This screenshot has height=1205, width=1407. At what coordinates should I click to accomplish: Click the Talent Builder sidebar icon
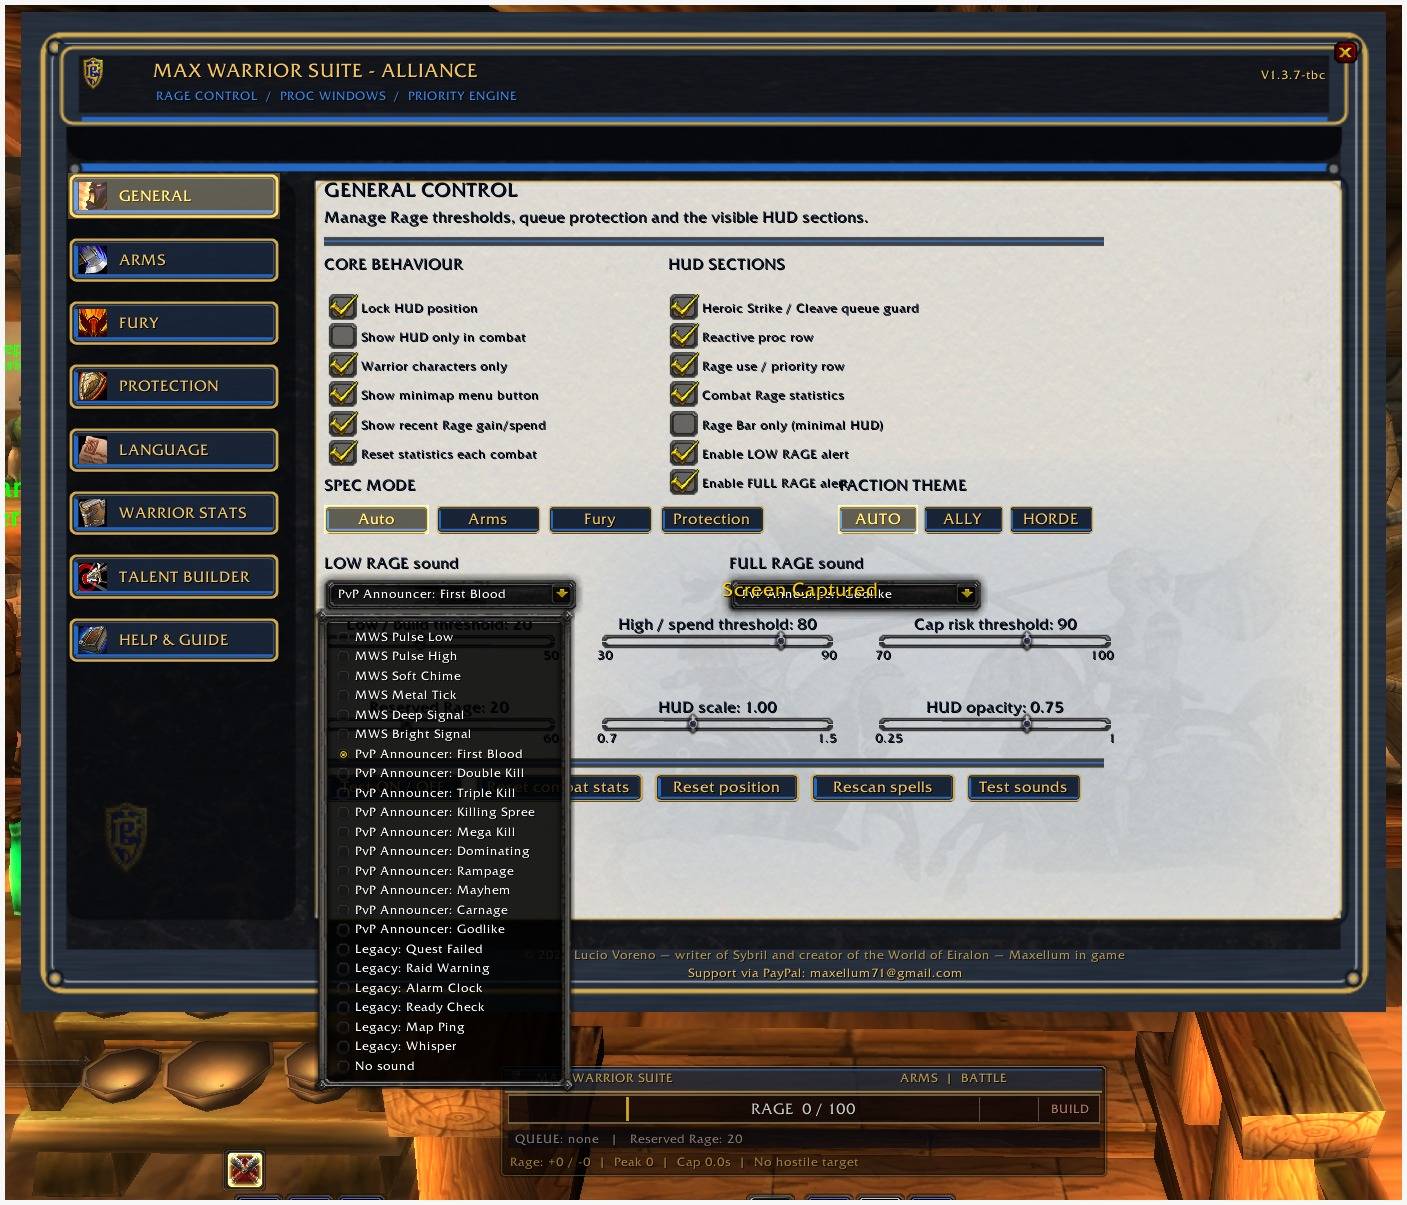pos(93,577)
